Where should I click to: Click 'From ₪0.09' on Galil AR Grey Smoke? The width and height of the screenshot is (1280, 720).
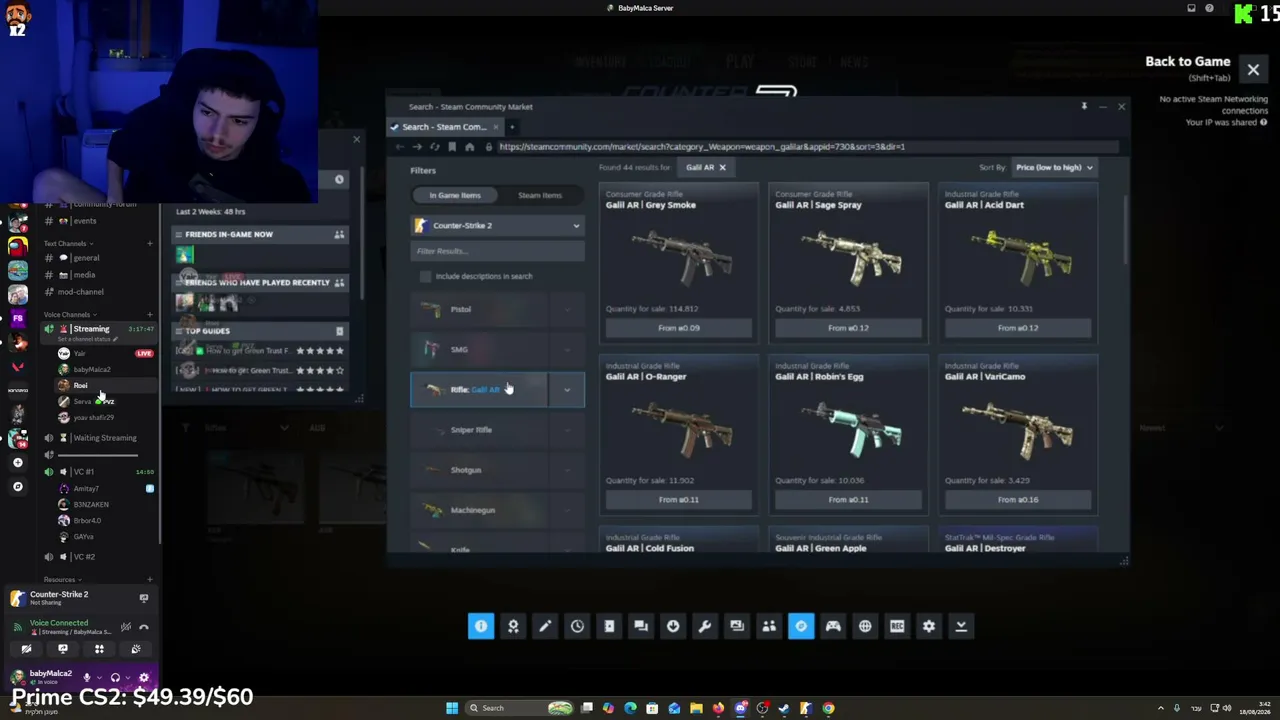679,328
